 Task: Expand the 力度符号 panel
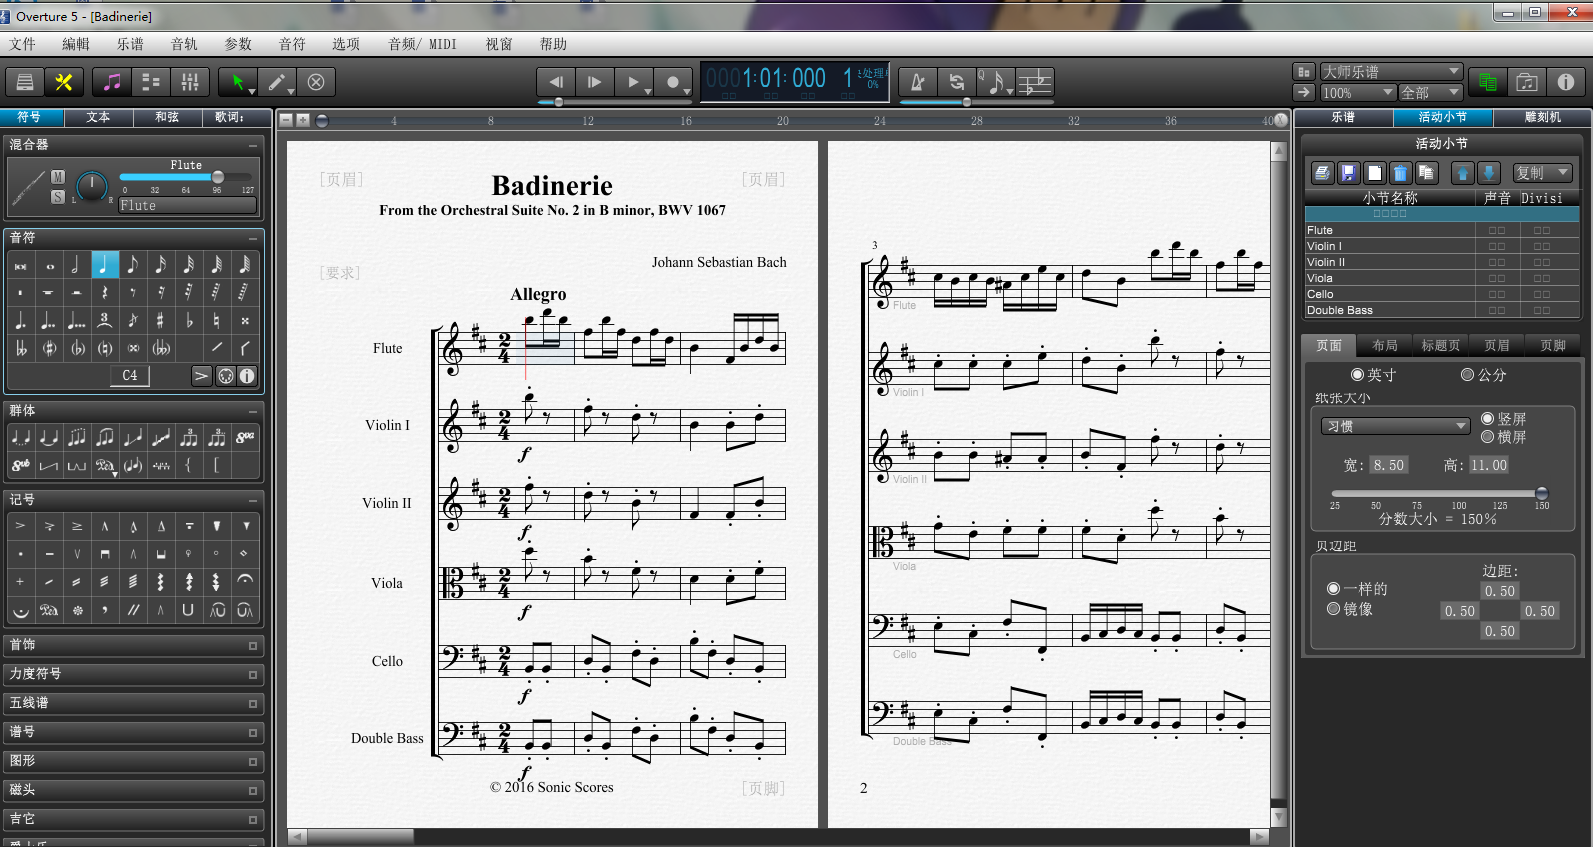coord(134,675)
